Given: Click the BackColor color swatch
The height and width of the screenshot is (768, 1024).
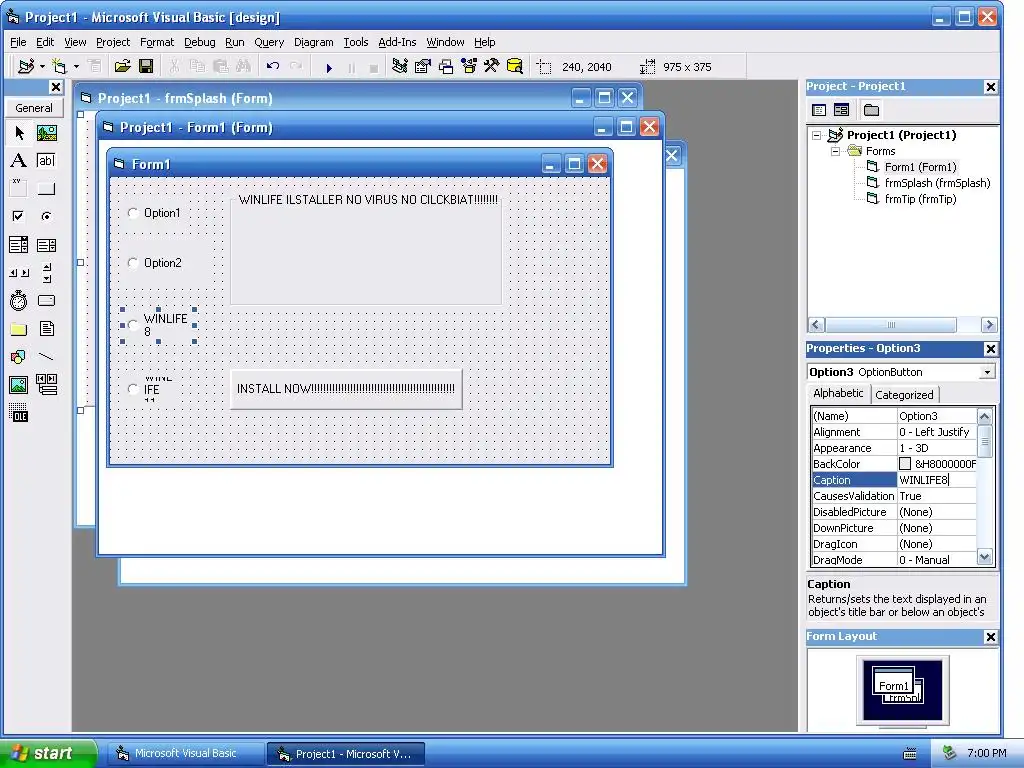Looking at the screenshot, I should point(905,464).
